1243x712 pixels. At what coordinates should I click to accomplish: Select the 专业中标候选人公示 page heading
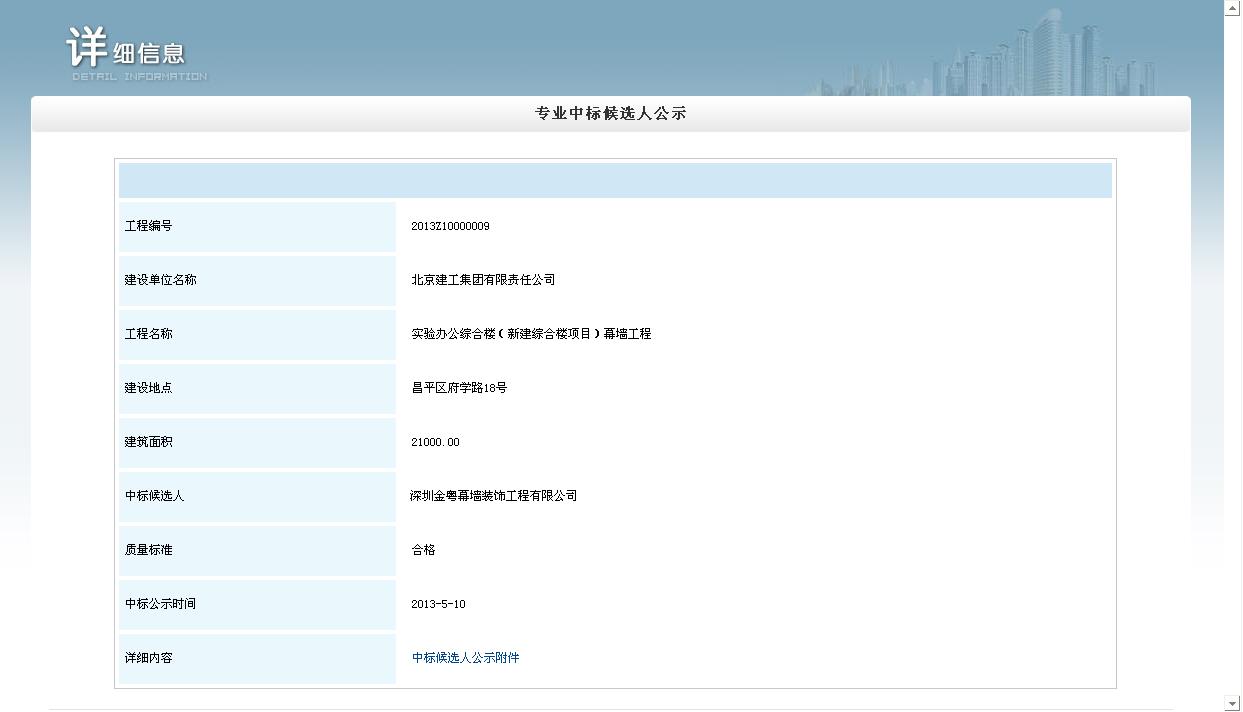[x=610, y=114]
